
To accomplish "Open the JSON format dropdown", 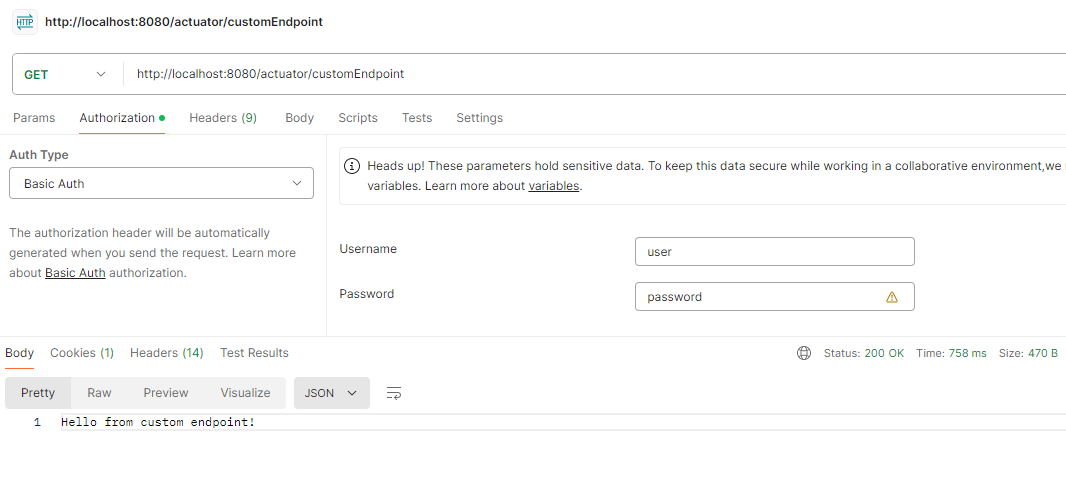I will (x=331, y=393).
